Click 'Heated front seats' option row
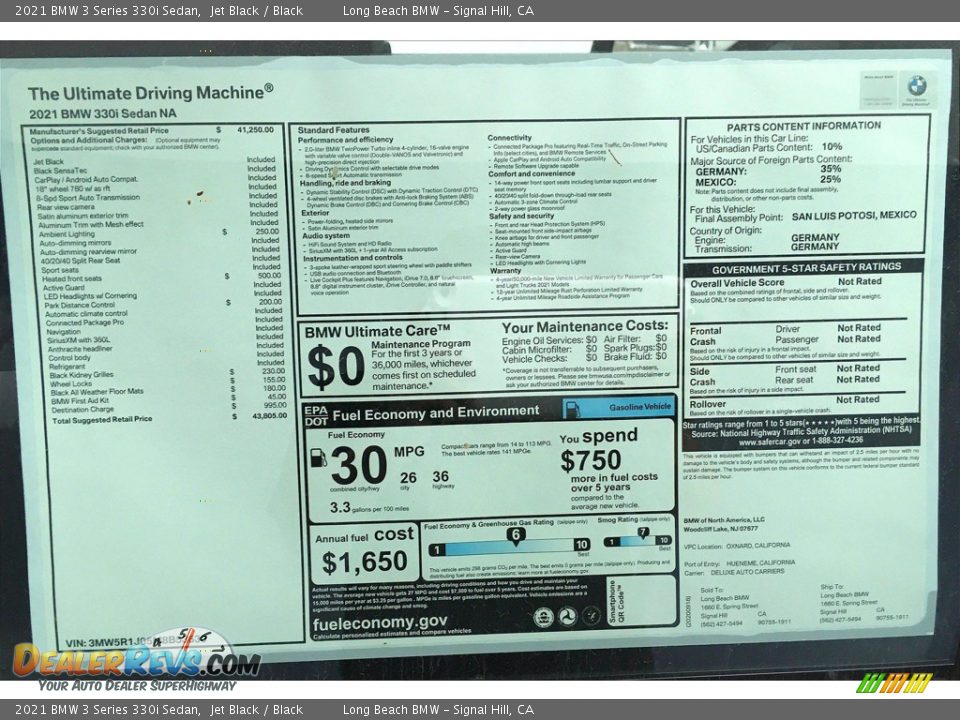 pos(161,277)
